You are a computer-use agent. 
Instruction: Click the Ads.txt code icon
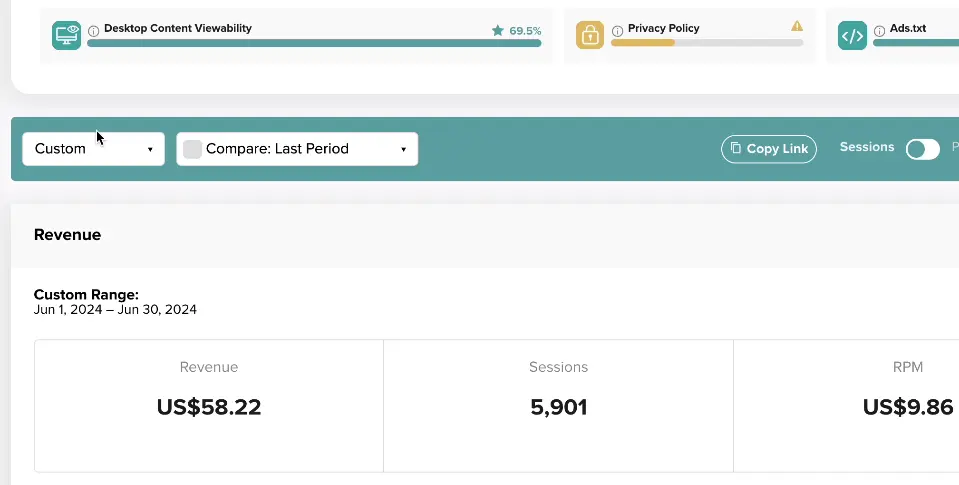852,35
